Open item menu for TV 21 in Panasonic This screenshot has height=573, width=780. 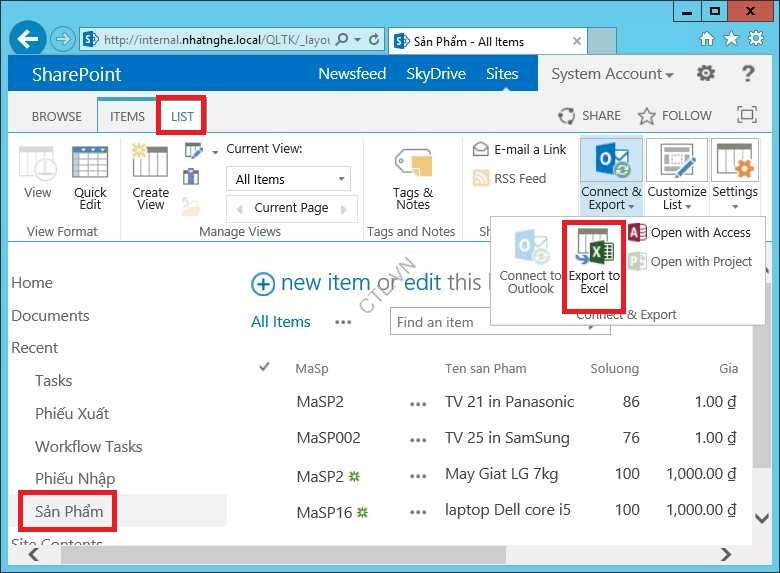[418, 404]
